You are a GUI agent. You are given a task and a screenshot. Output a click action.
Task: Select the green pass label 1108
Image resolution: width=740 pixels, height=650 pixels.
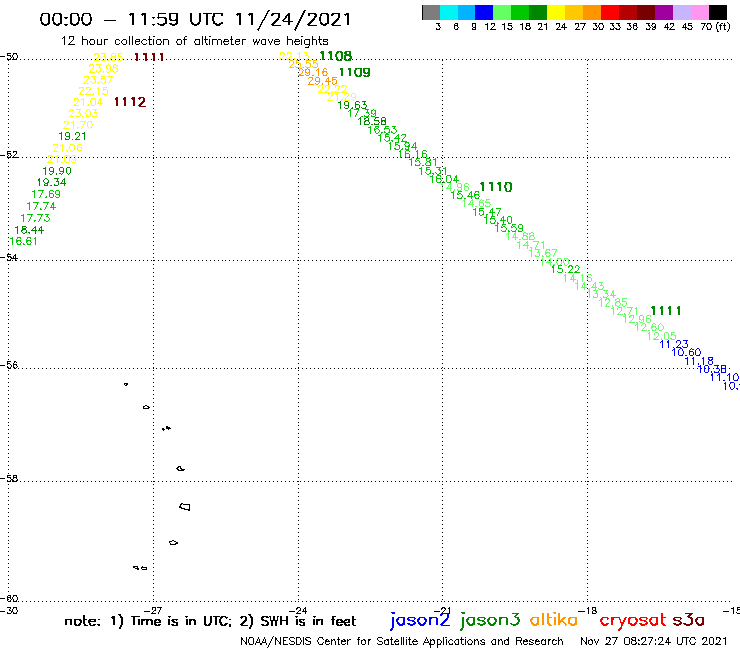336,56
